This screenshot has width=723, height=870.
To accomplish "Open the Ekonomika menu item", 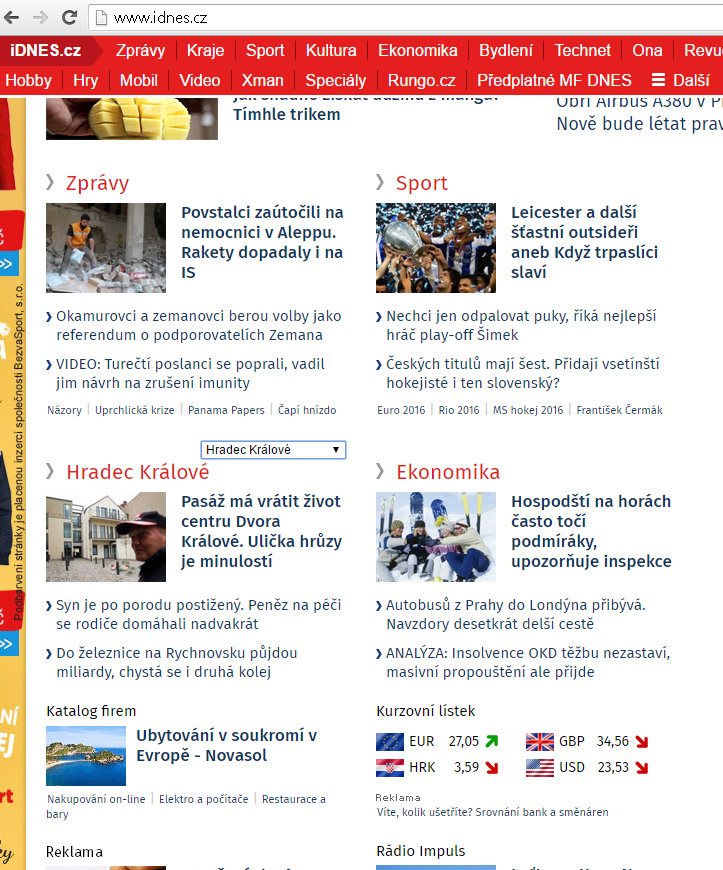I will (x=418, y=50).
